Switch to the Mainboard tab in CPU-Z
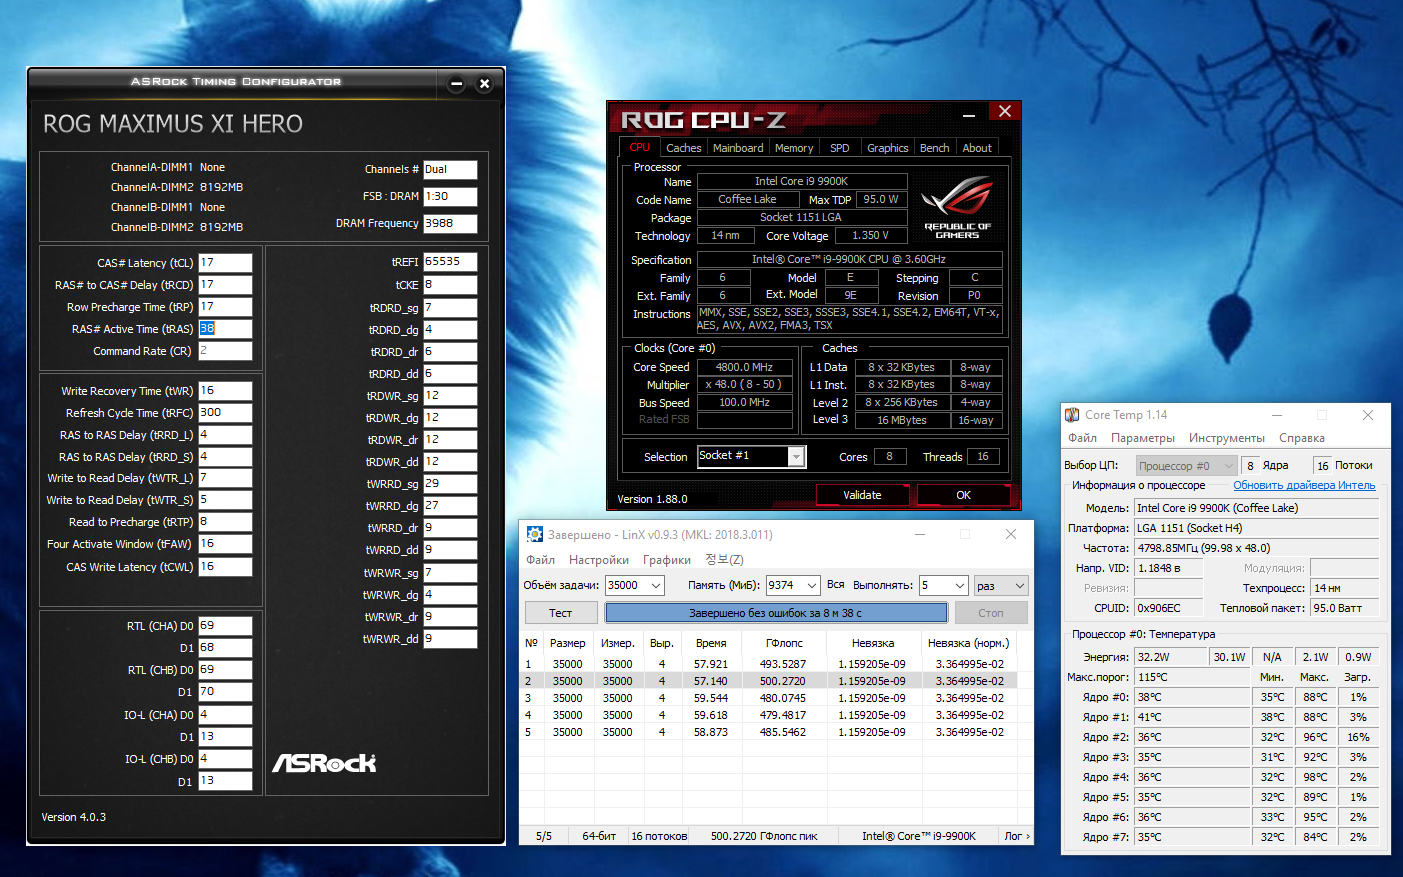The height and width of the screenshot is (877, 1403). tap(738, 148)
